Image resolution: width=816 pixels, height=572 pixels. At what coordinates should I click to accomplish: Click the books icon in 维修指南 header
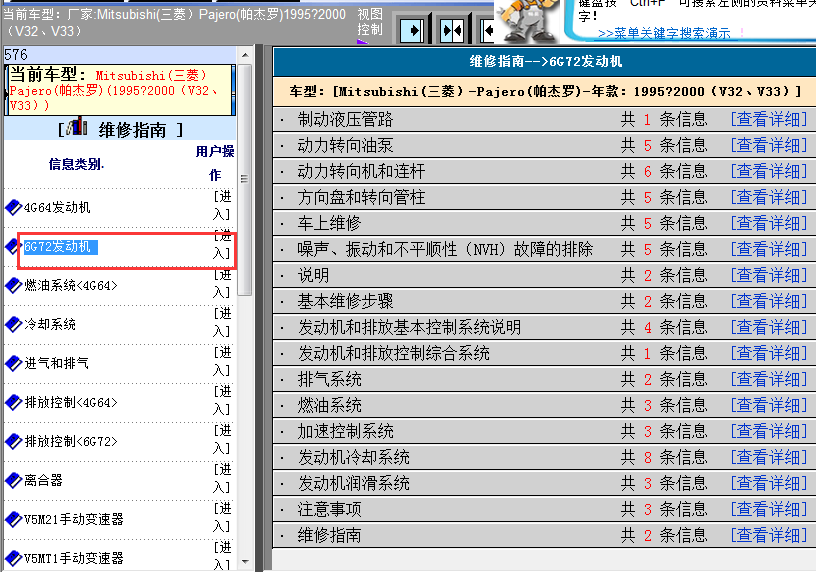(77, 126)
